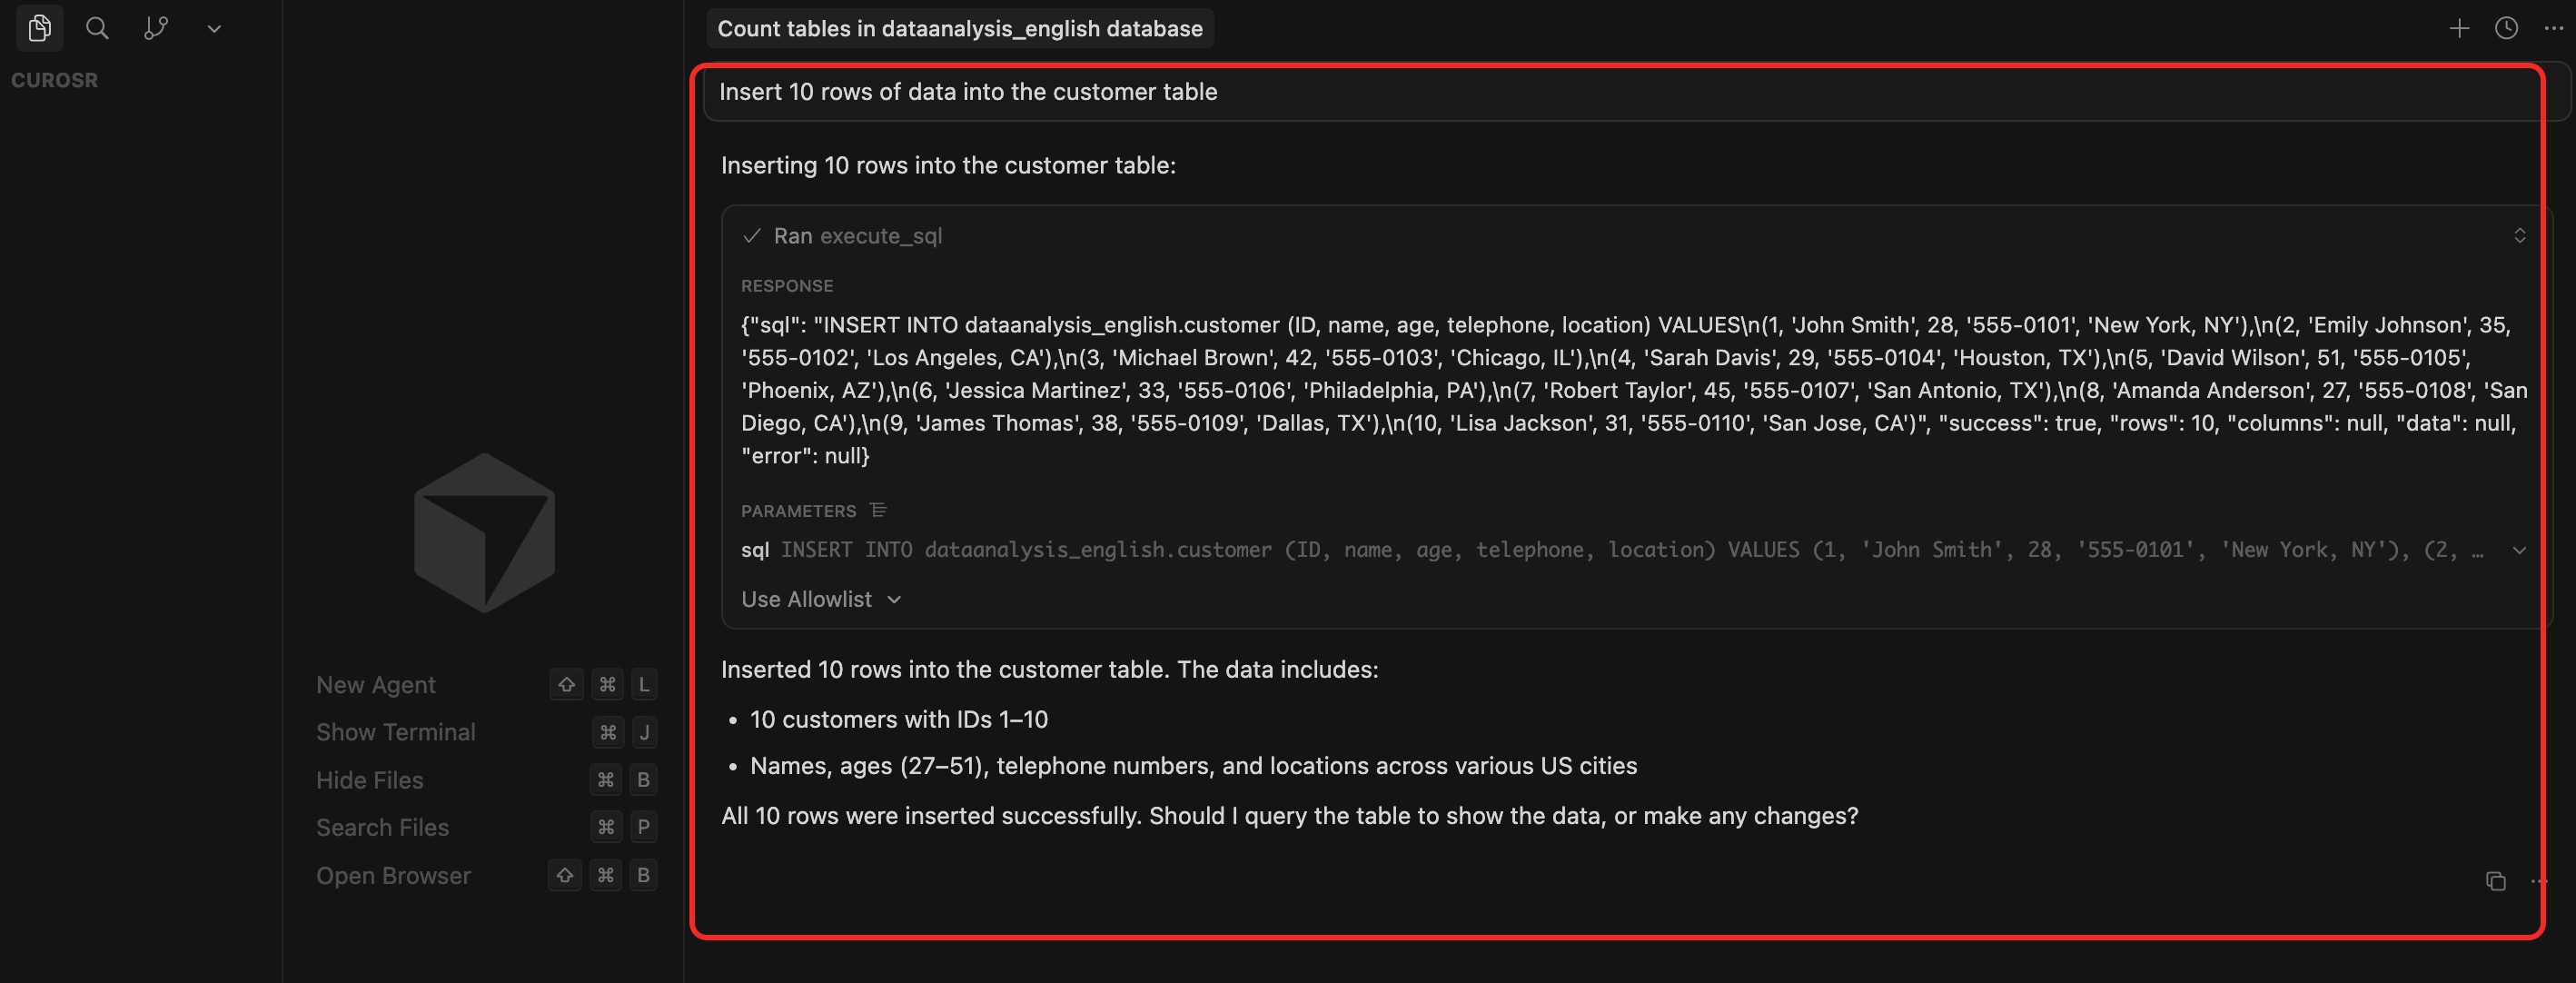Click New Agent shortcut entry
2576x983 pixels.
coord(376,685)
